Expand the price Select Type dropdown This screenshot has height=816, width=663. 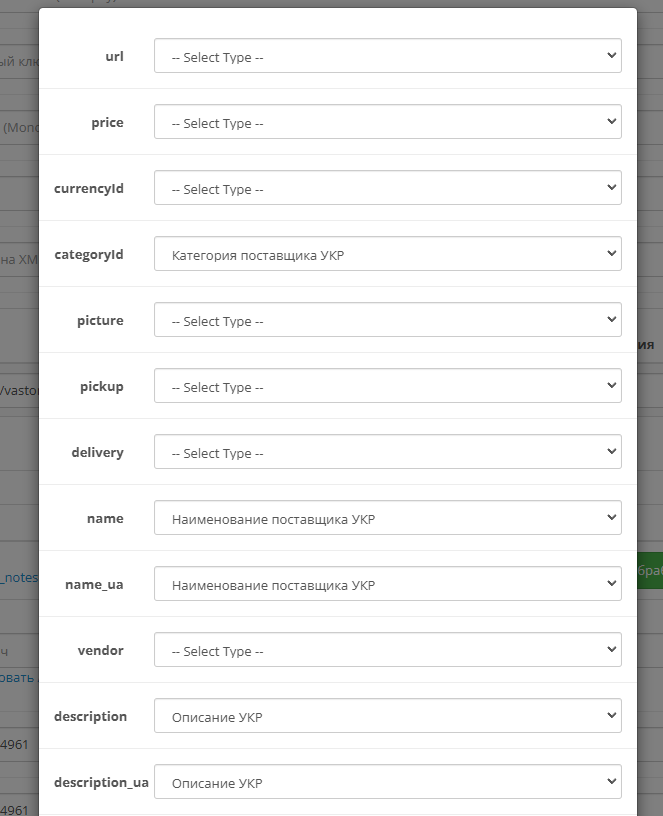point(387,122)
